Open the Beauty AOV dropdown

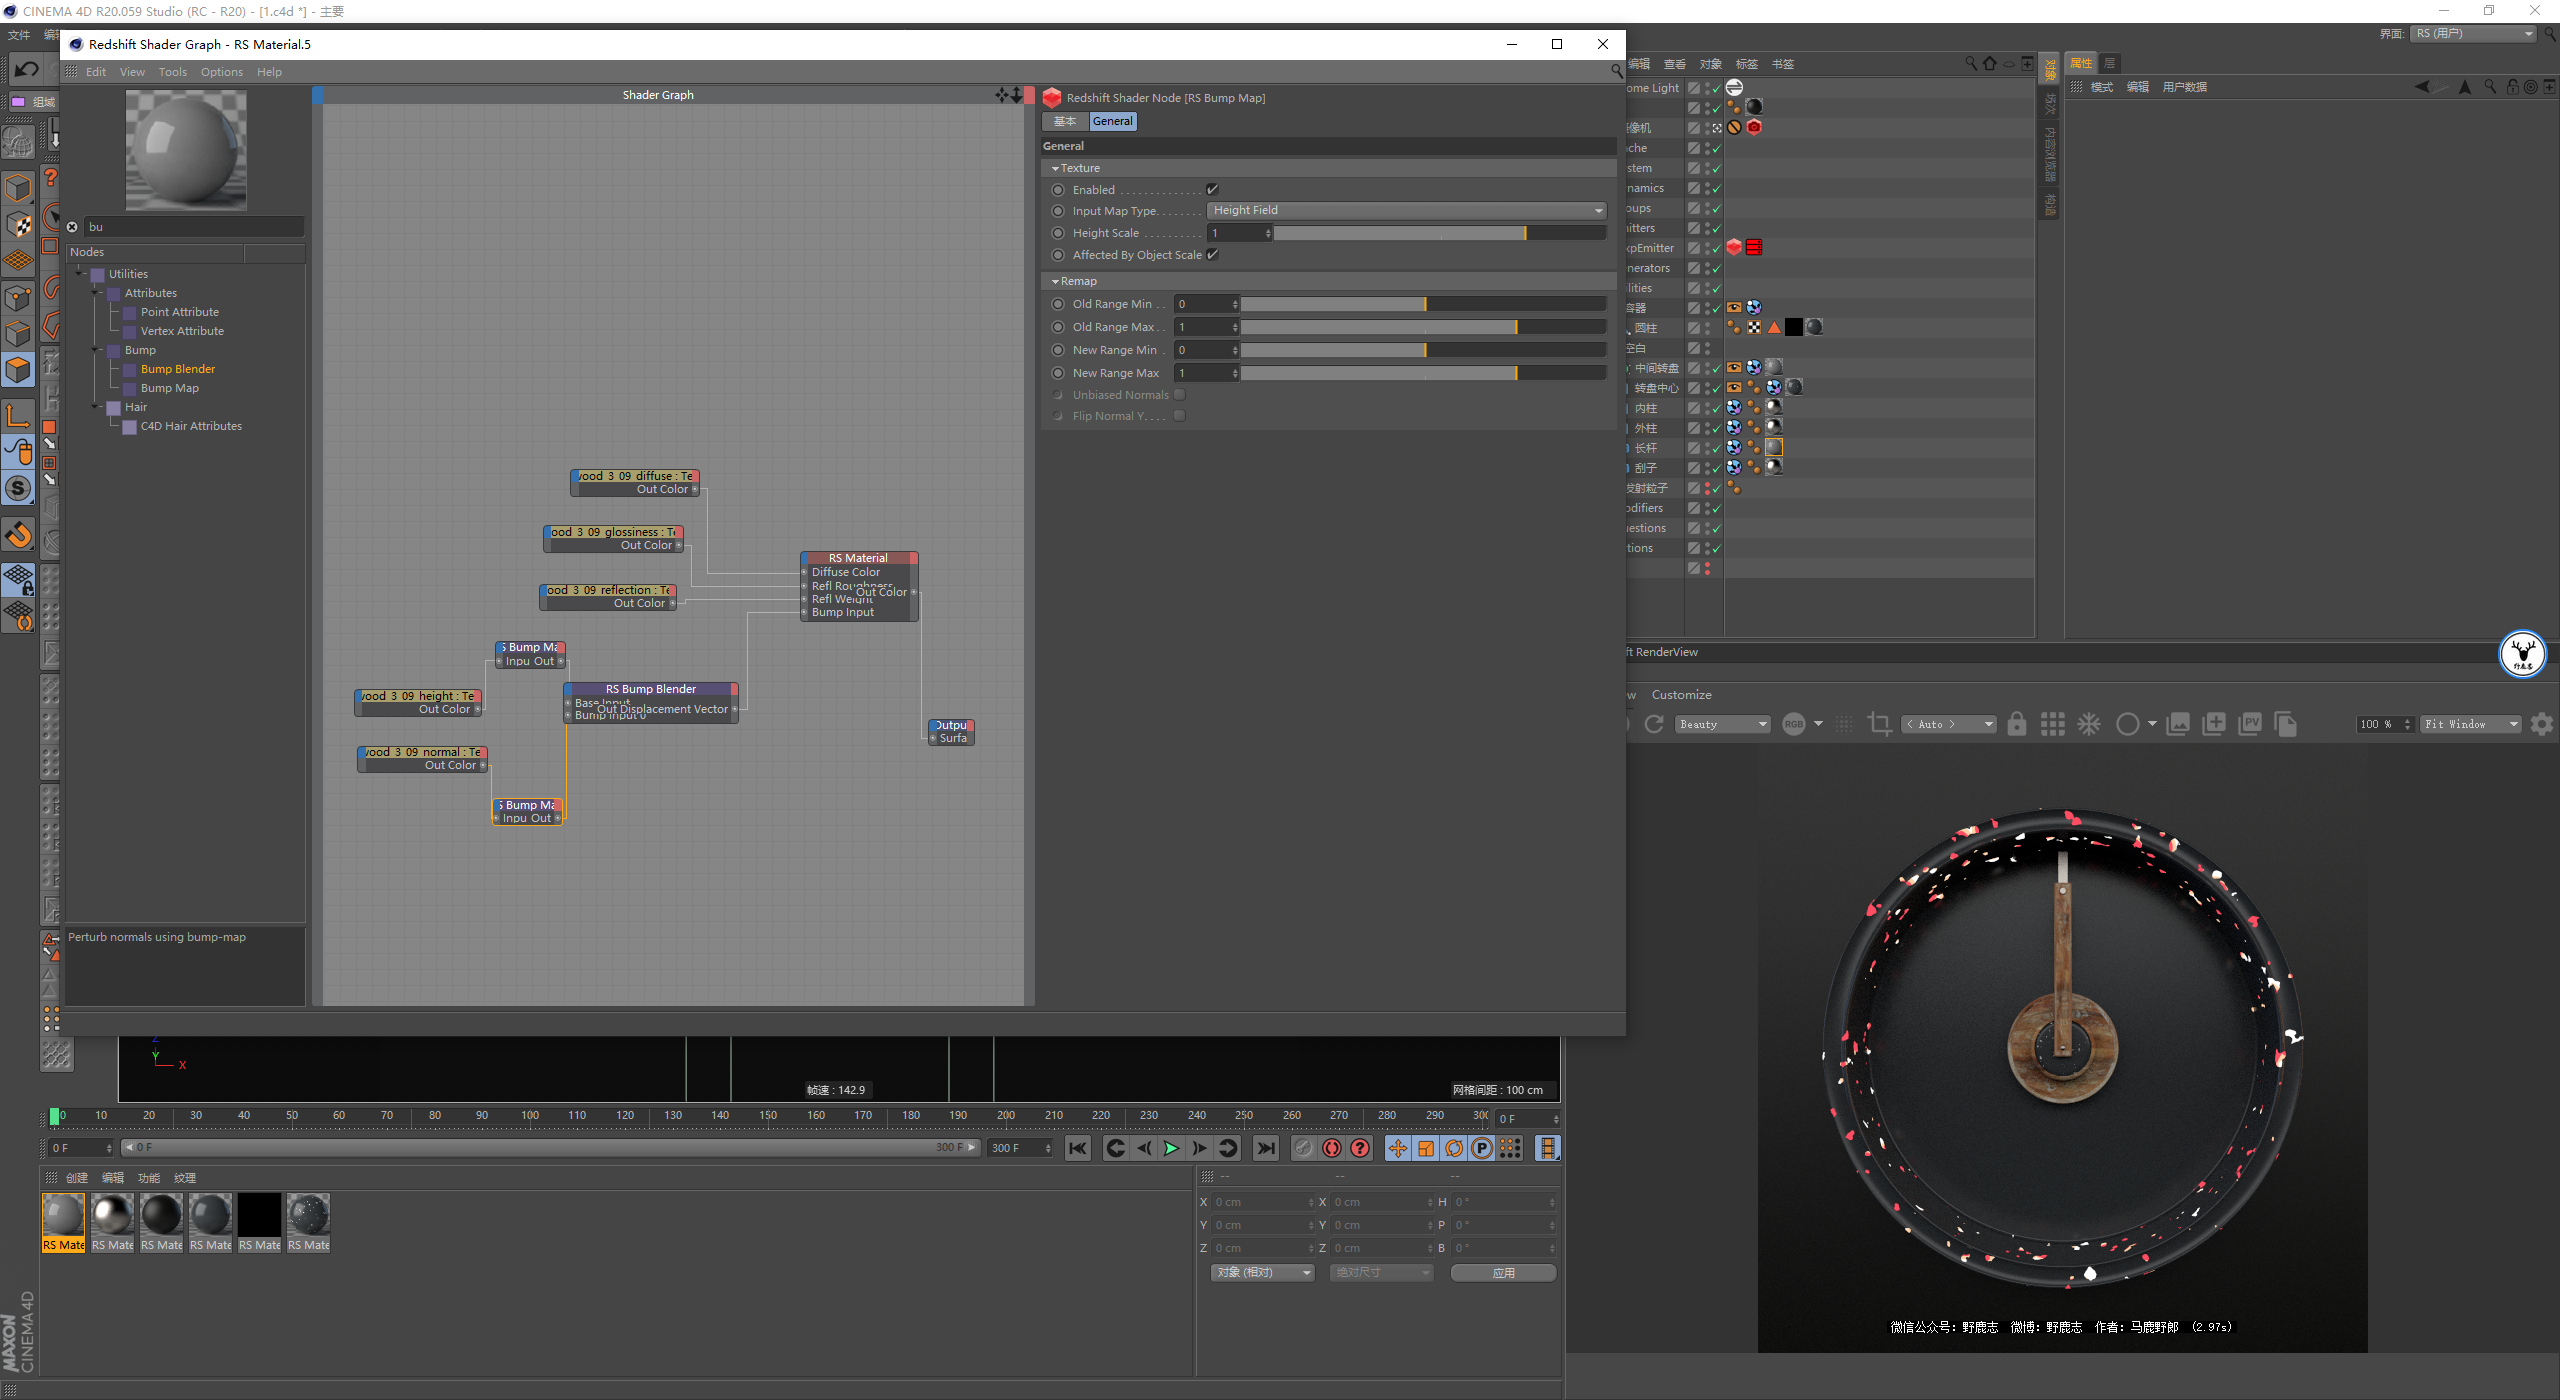pos(1723,724)
